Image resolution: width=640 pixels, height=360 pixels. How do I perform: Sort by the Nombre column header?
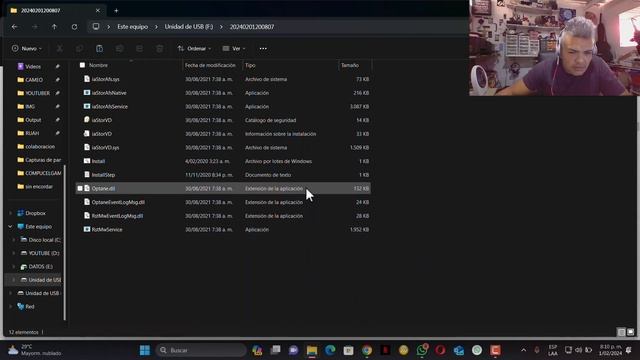(x=98, y=65)
